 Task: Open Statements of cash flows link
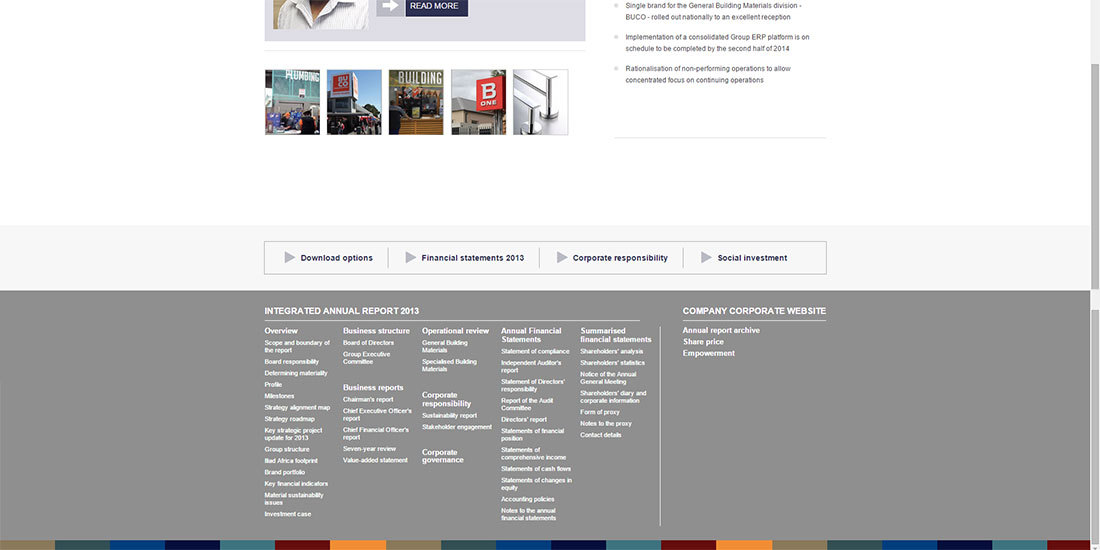(536, 469)
